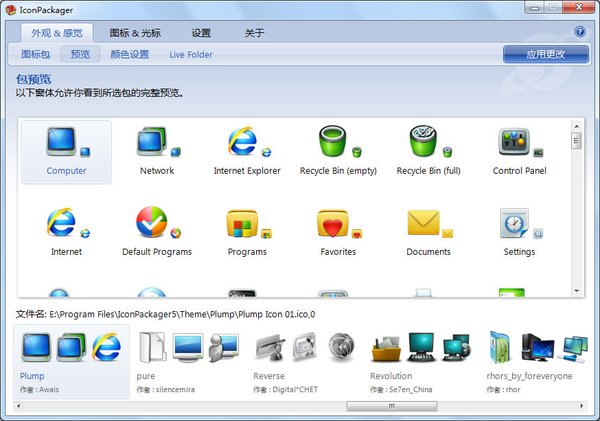Click the IconPackager title bar logo

pos(11,10)
